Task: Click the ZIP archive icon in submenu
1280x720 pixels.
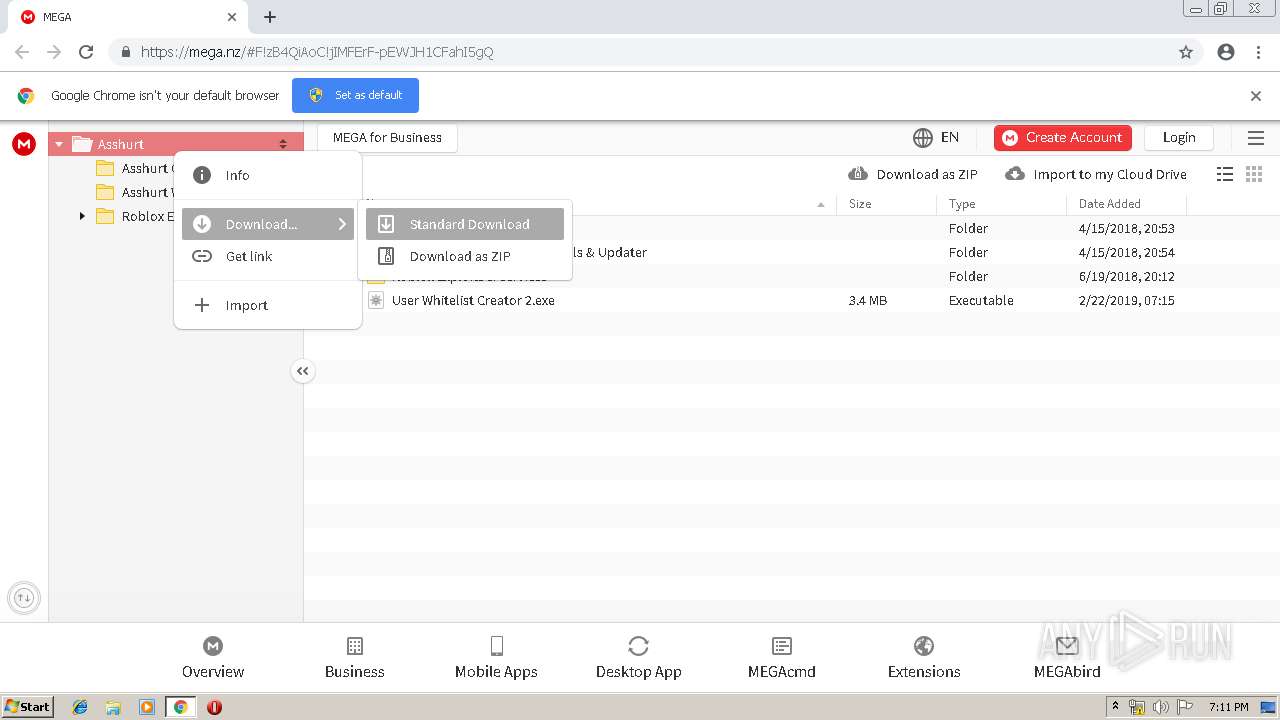Action: coord(386,256)
